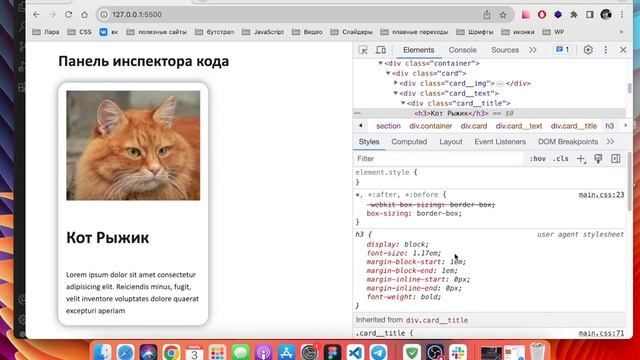Open the browser home page

pyautogui.click(x=84, y=15)
